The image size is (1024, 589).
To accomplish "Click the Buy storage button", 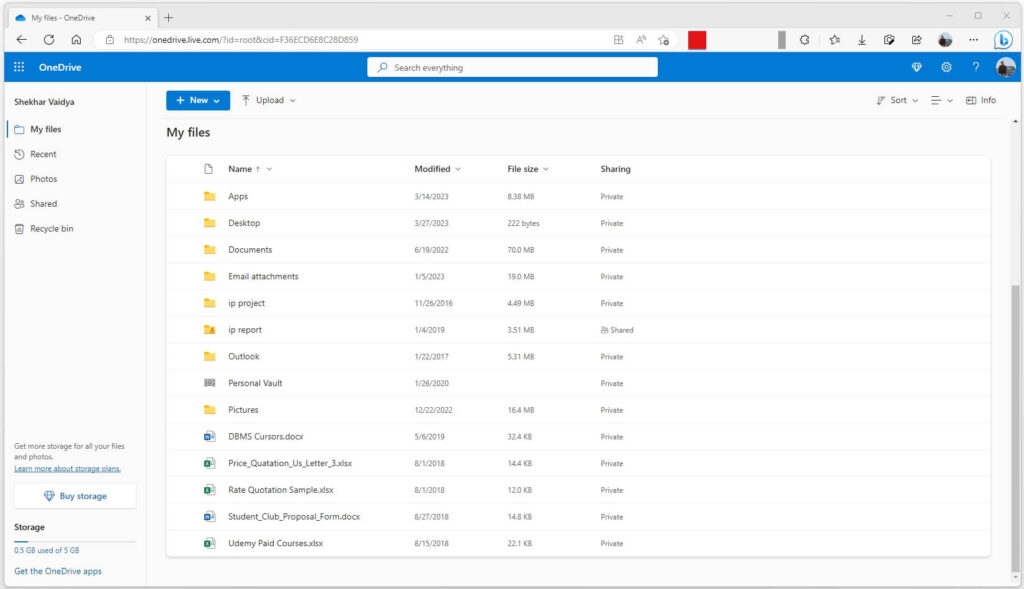I will pyautogui.click(x=75, y=496).
